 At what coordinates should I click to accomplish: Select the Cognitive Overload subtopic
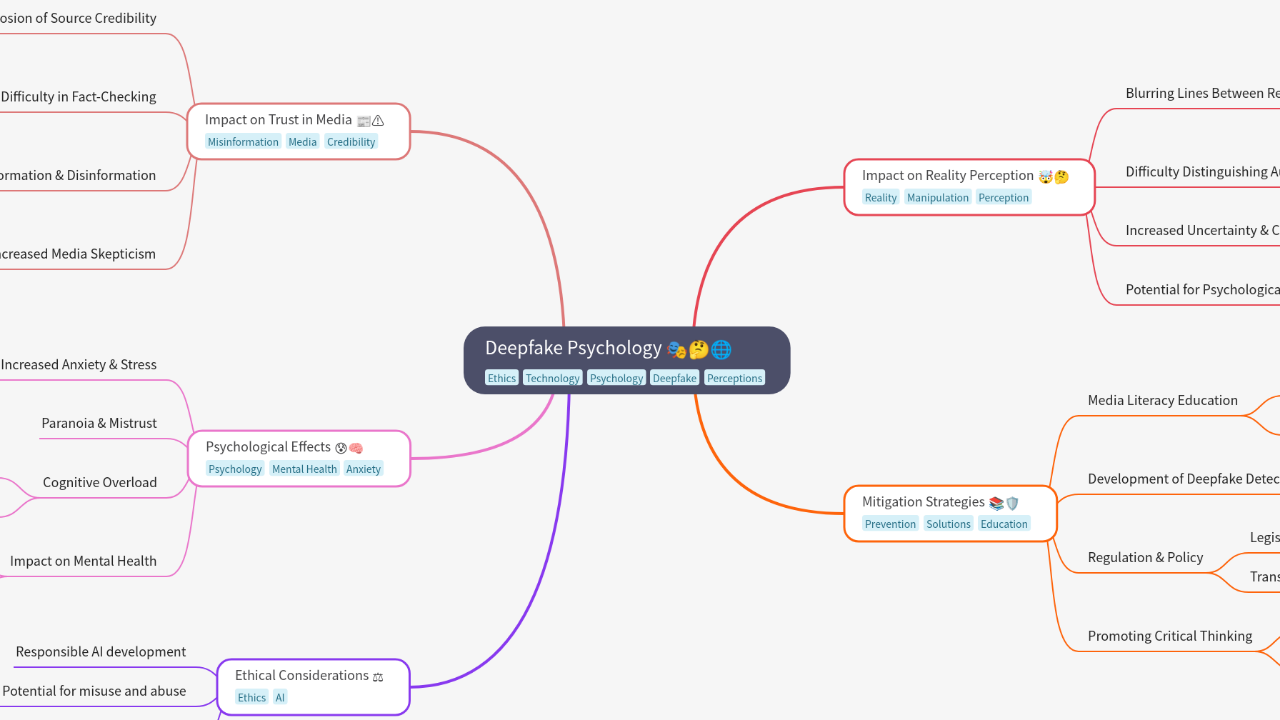[x=100, y=483]
